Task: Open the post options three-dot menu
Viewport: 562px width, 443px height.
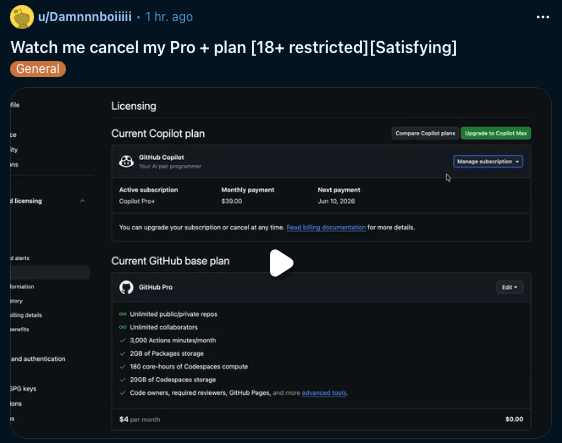Action: [543, 17]
